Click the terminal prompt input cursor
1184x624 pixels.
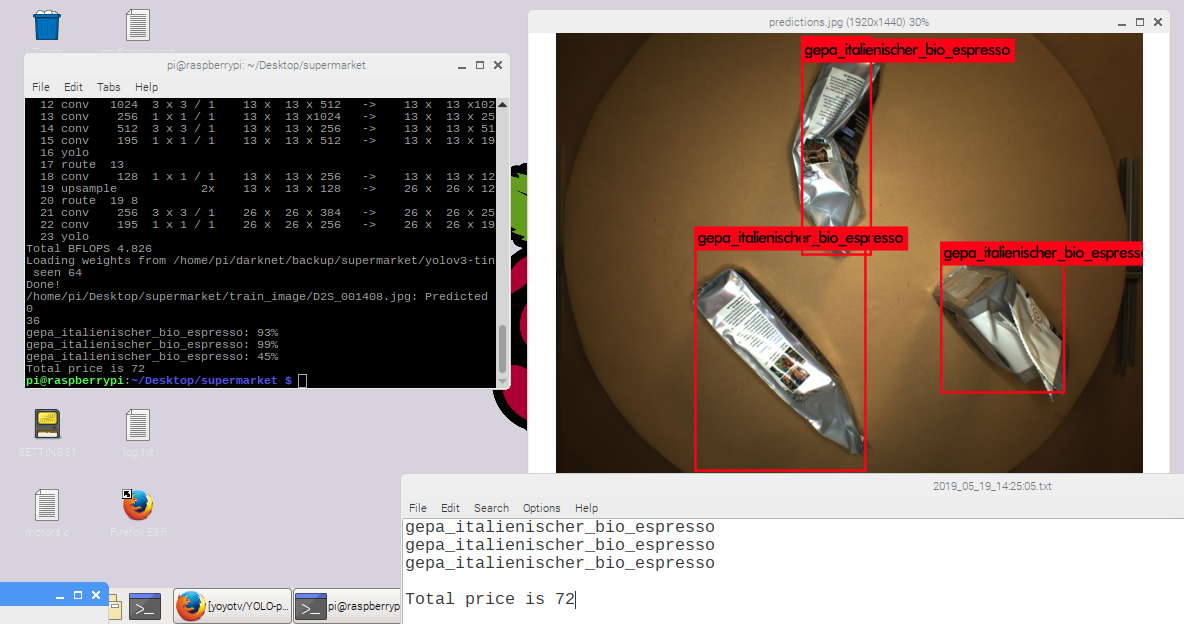point(302,381)
